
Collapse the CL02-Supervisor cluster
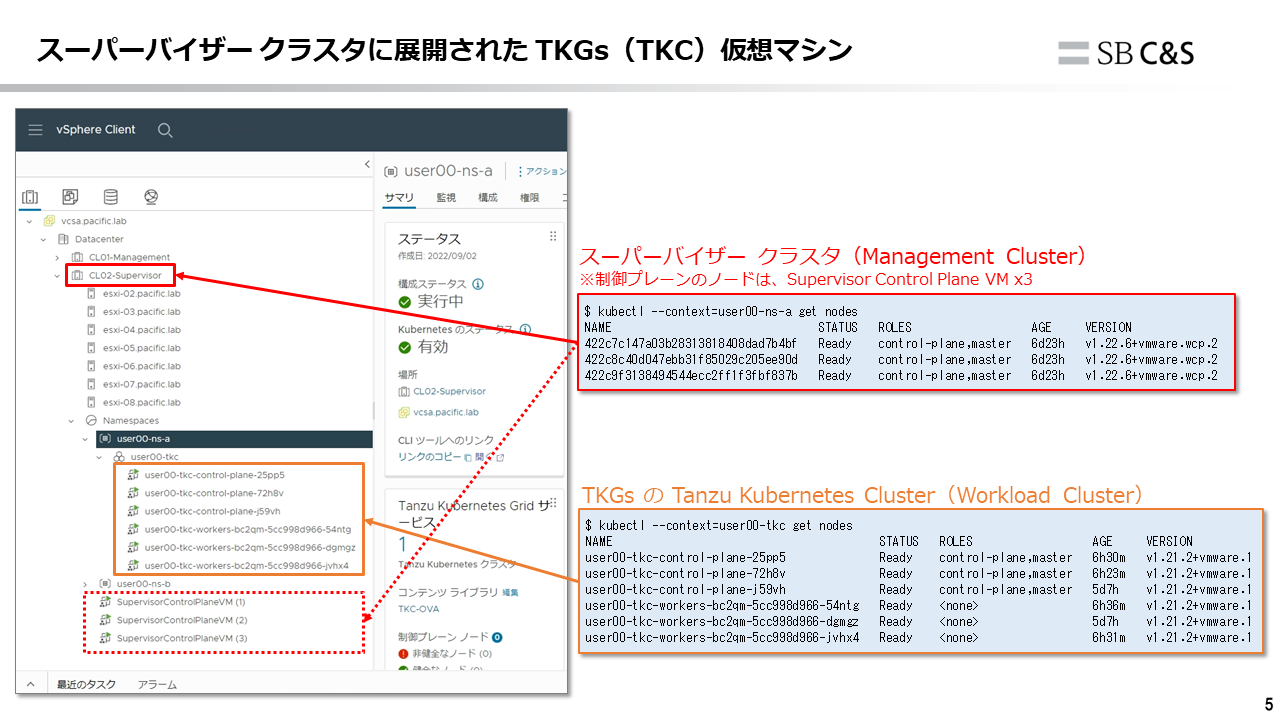coord(57,275)
